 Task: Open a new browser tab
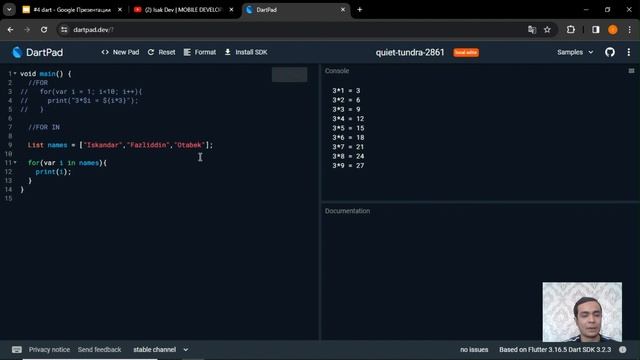click(360, 10)
